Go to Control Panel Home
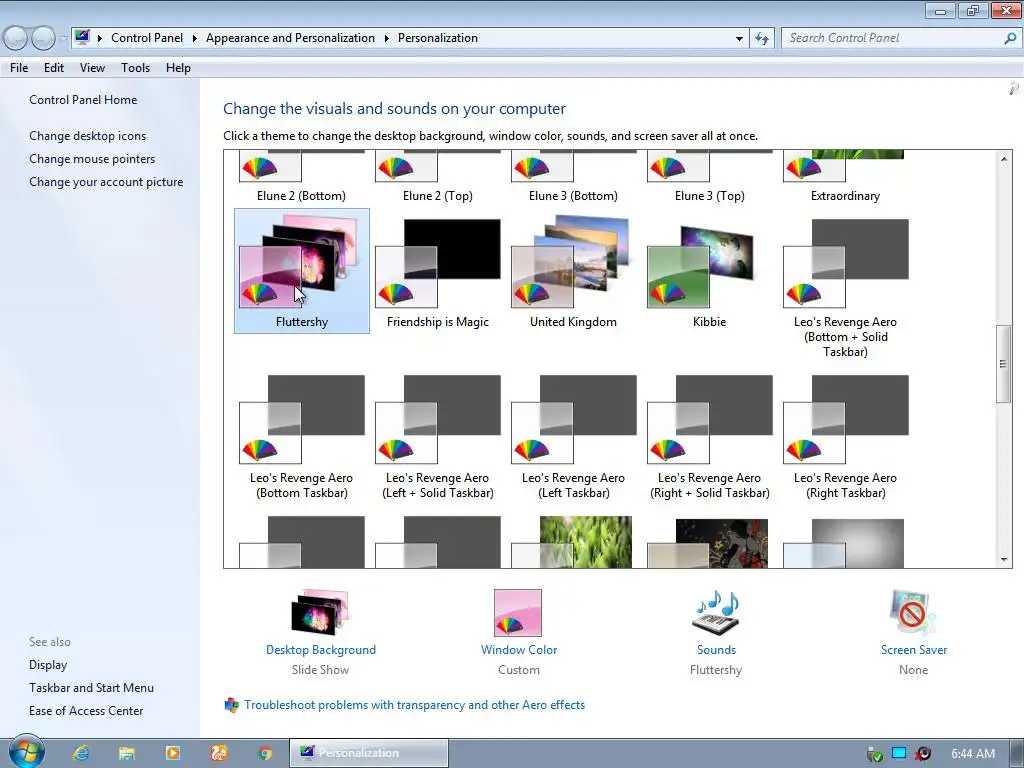This screenshot has height=768, width=1024. pyautogui.click(x=83, y=100)
